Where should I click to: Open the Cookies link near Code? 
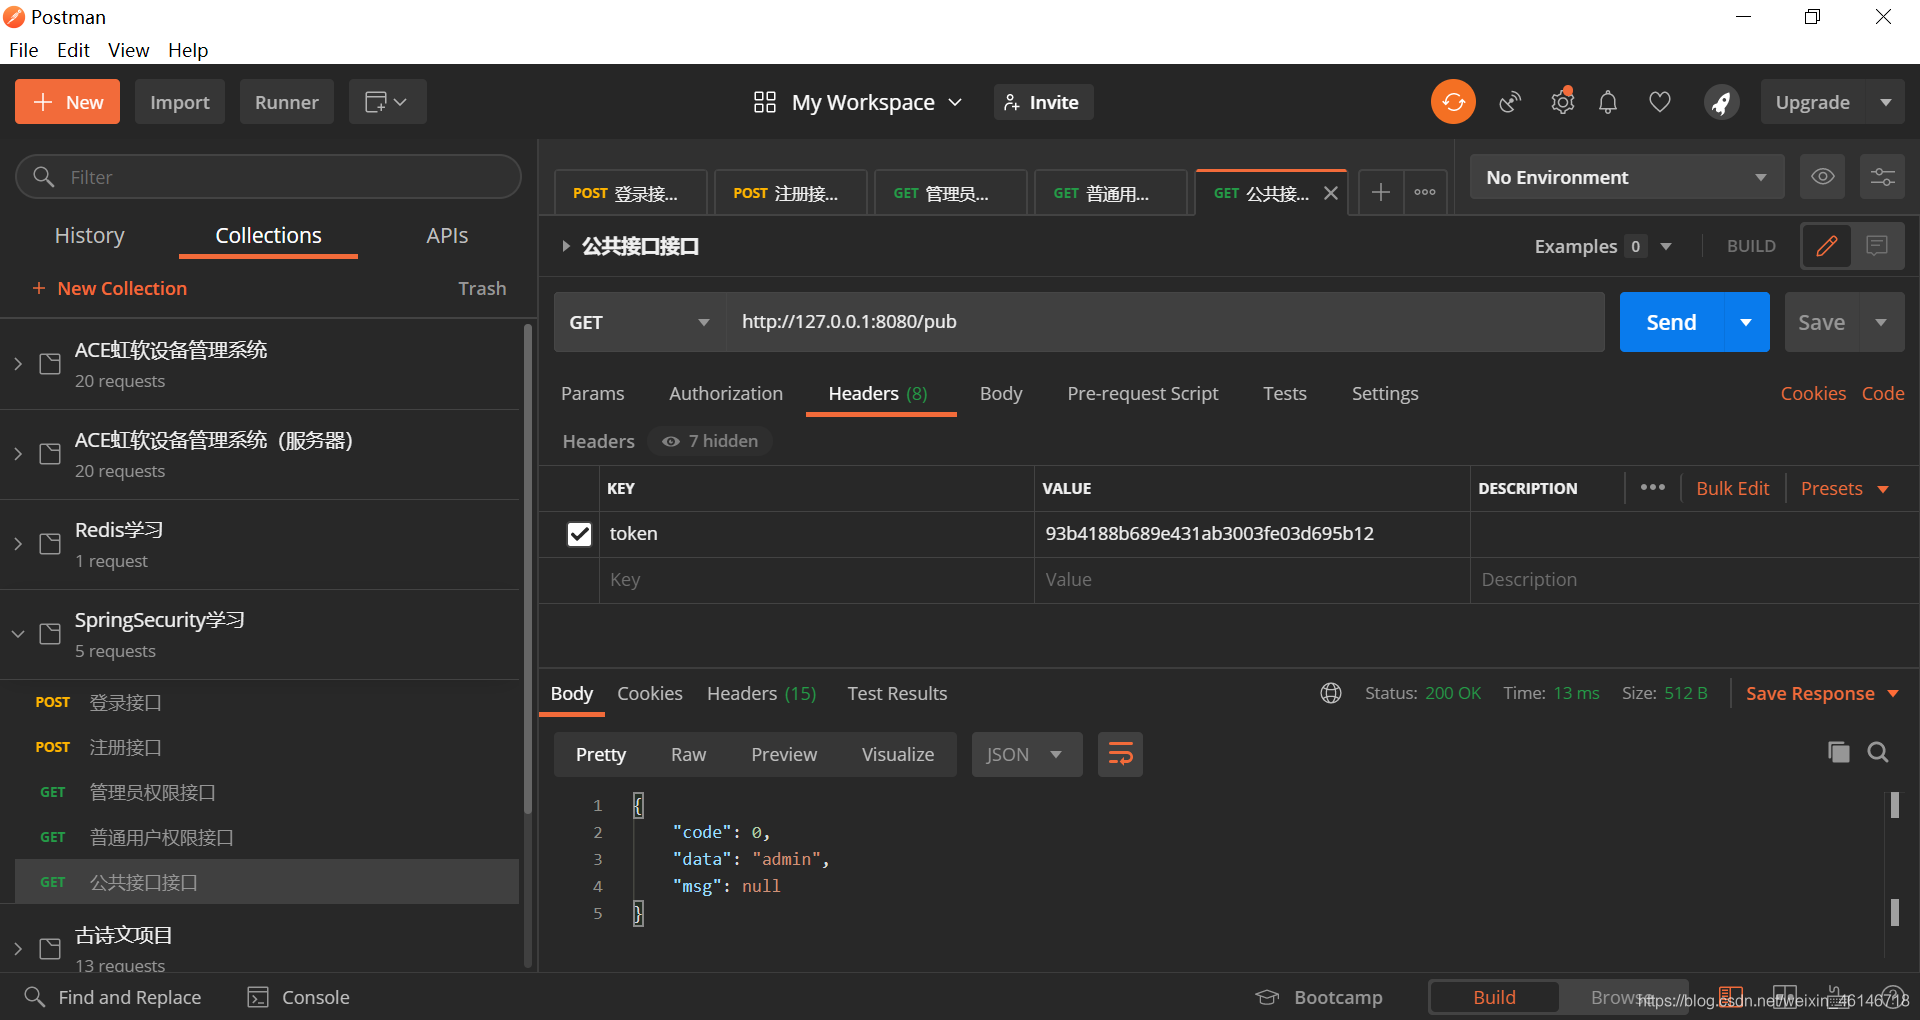point(1813,393)
